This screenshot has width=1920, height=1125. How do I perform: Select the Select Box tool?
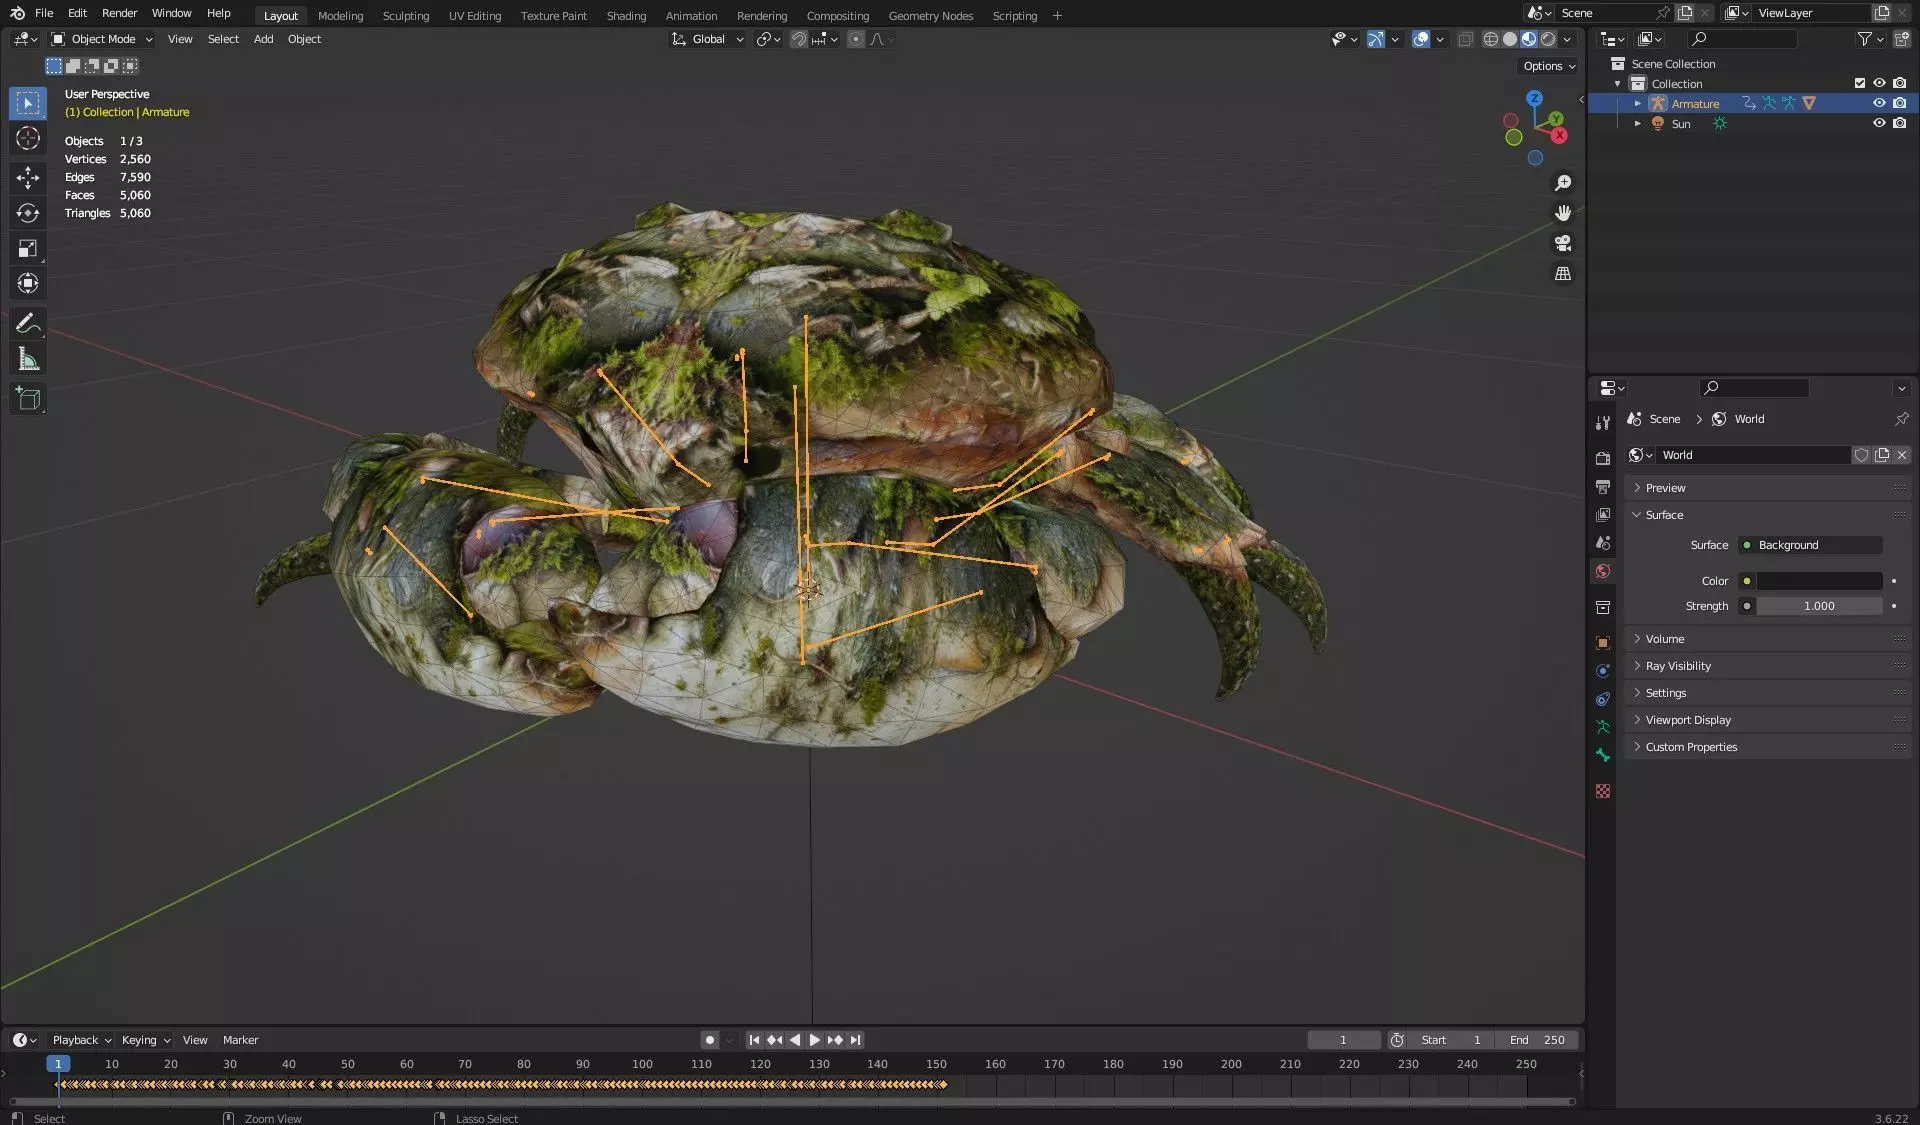pyautogui.click(x=28, y=103)
